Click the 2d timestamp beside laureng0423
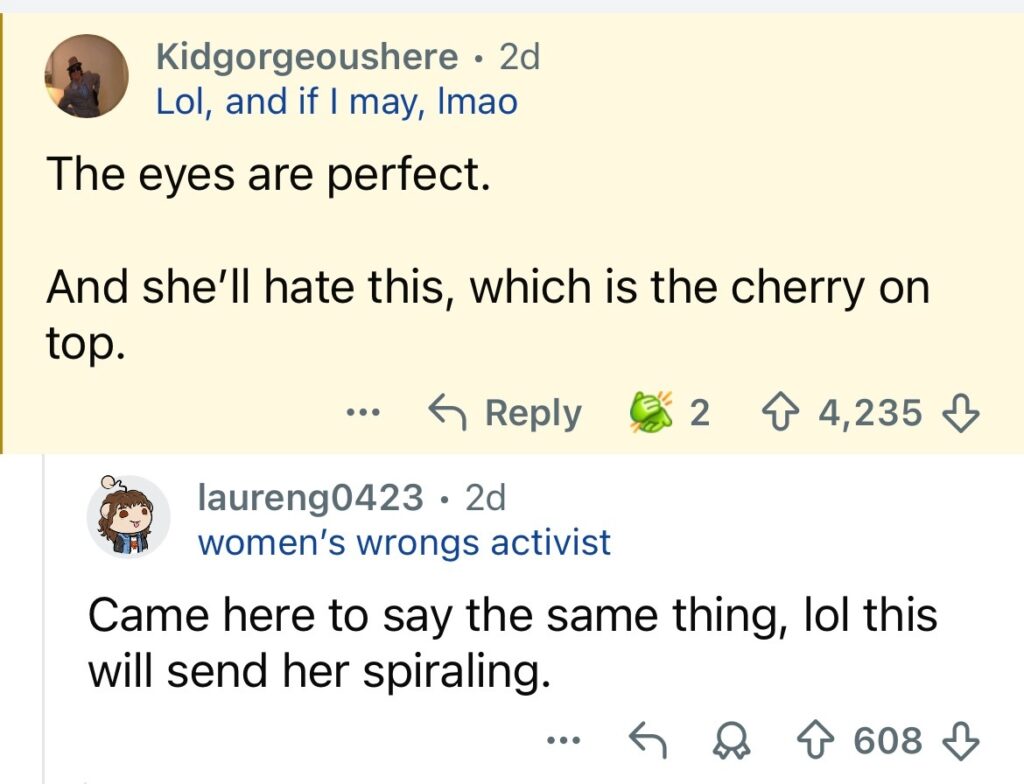Image resolution: width=1024 pixels, height=784 pixels. pyautogui.click(x=486, y=496)
